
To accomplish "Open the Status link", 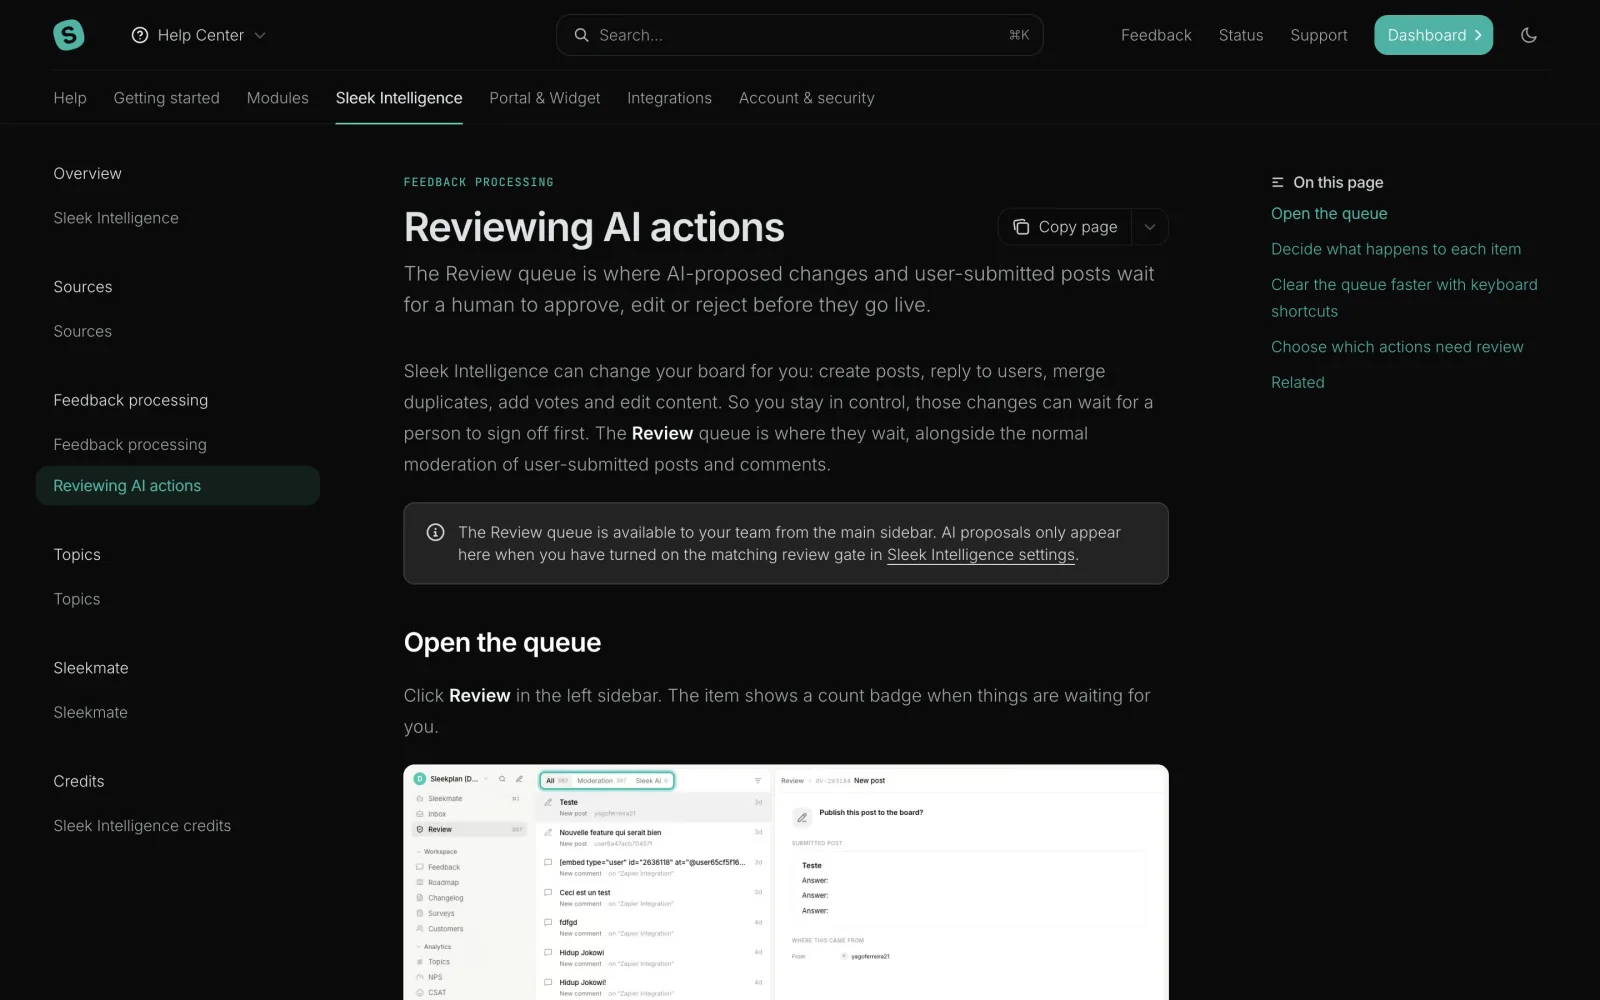I will click(1241, 35).
